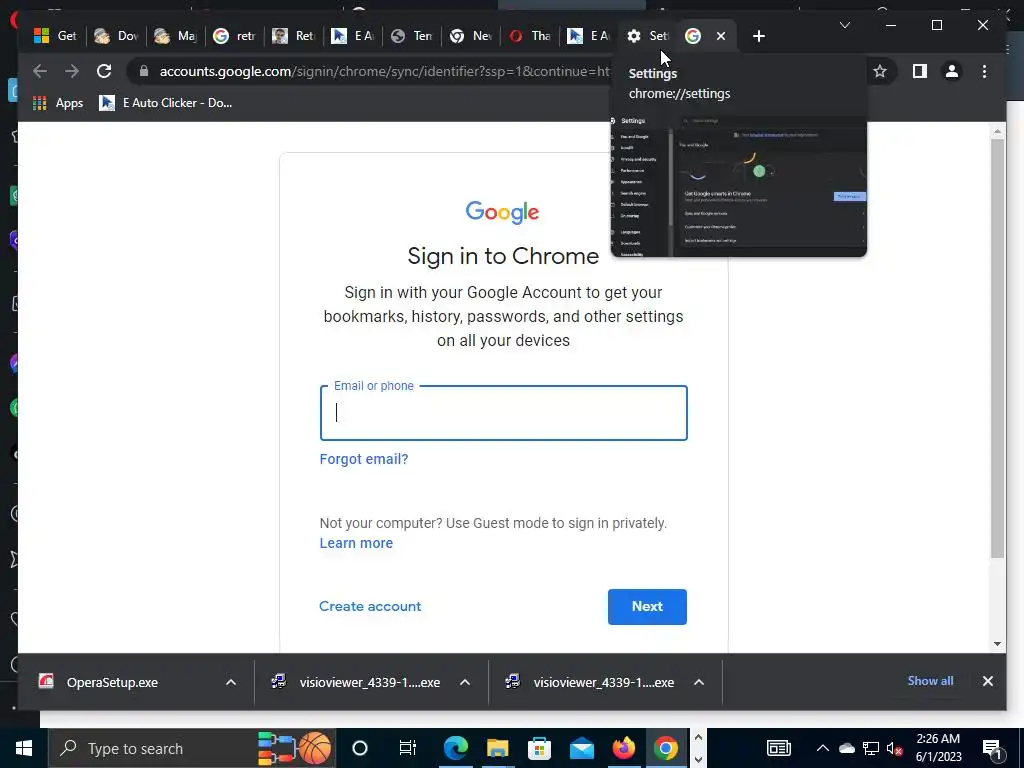Switch to the 'New' Chrome tab

tap(471, 36)
